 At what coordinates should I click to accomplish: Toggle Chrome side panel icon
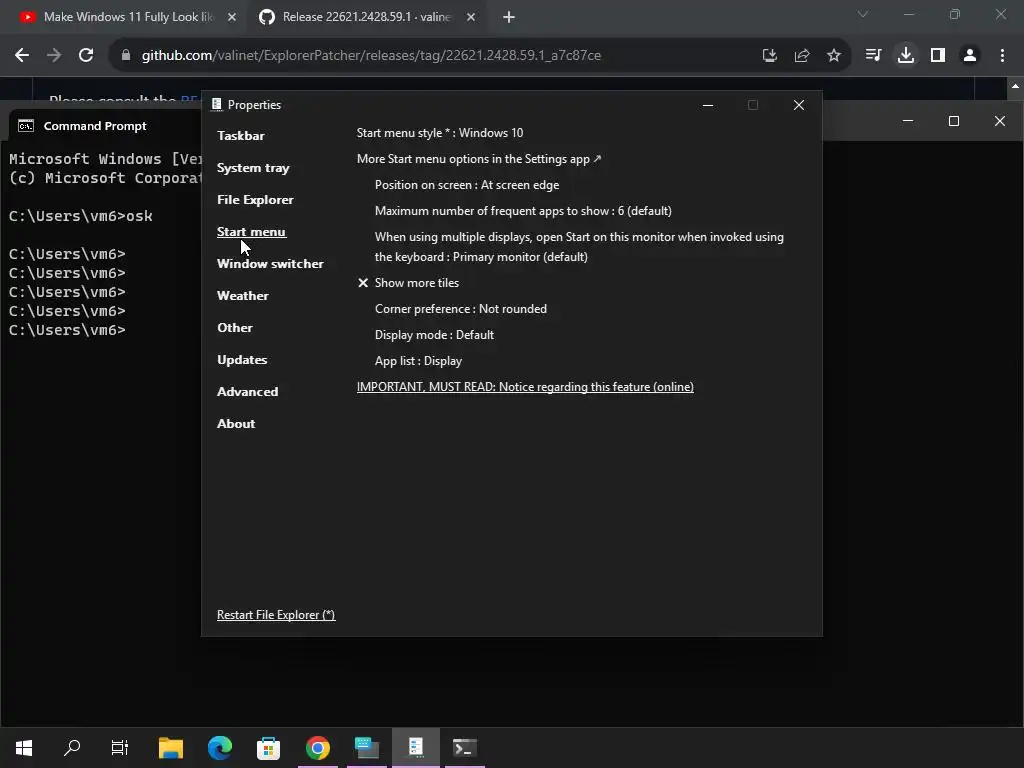938,56
